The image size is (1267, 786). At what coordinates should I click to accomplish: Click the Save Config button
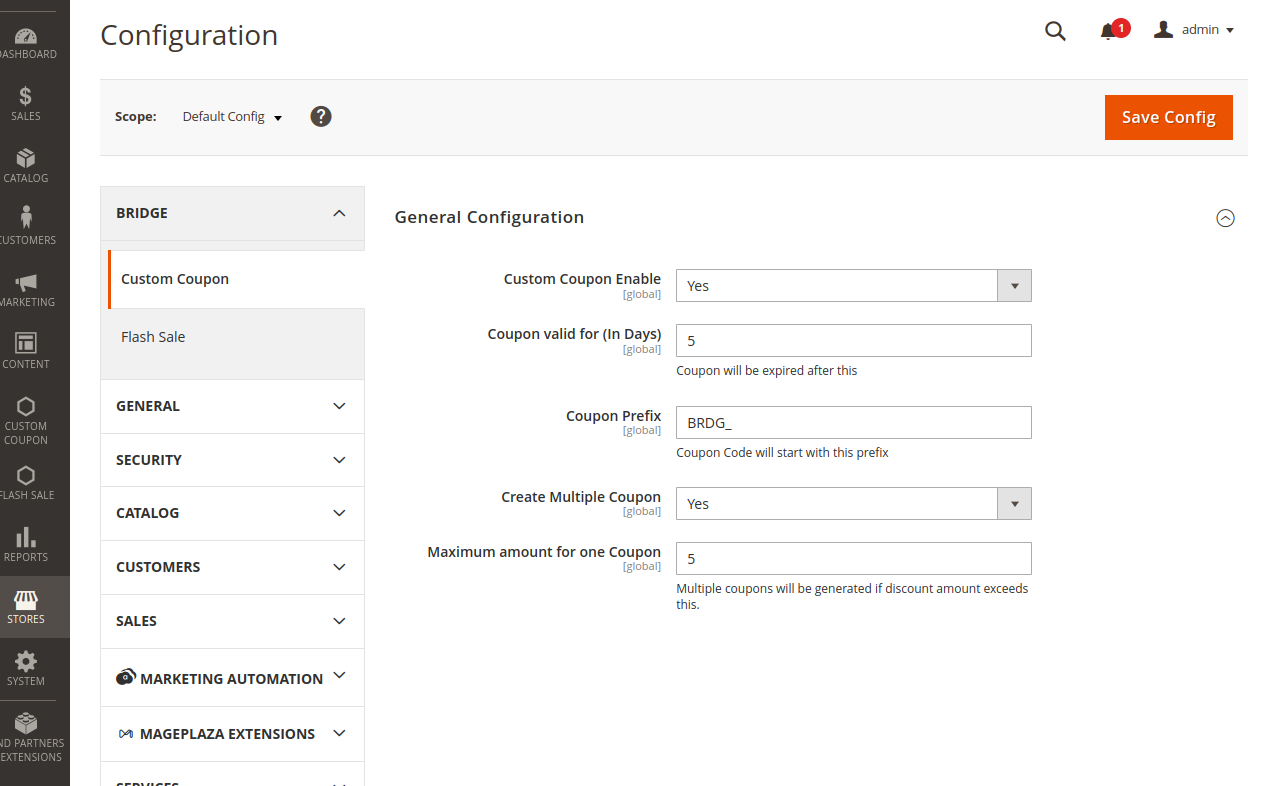1168,117
